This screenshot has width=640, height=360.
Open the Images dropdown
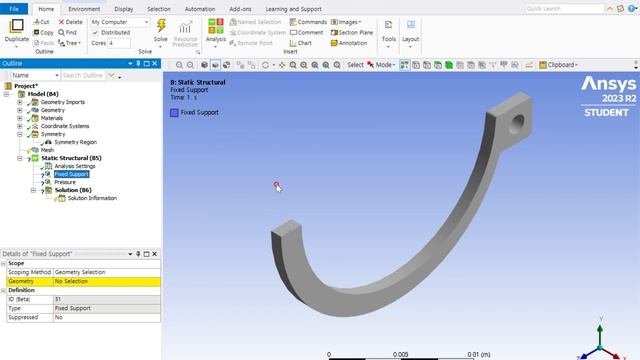[346, 22]
